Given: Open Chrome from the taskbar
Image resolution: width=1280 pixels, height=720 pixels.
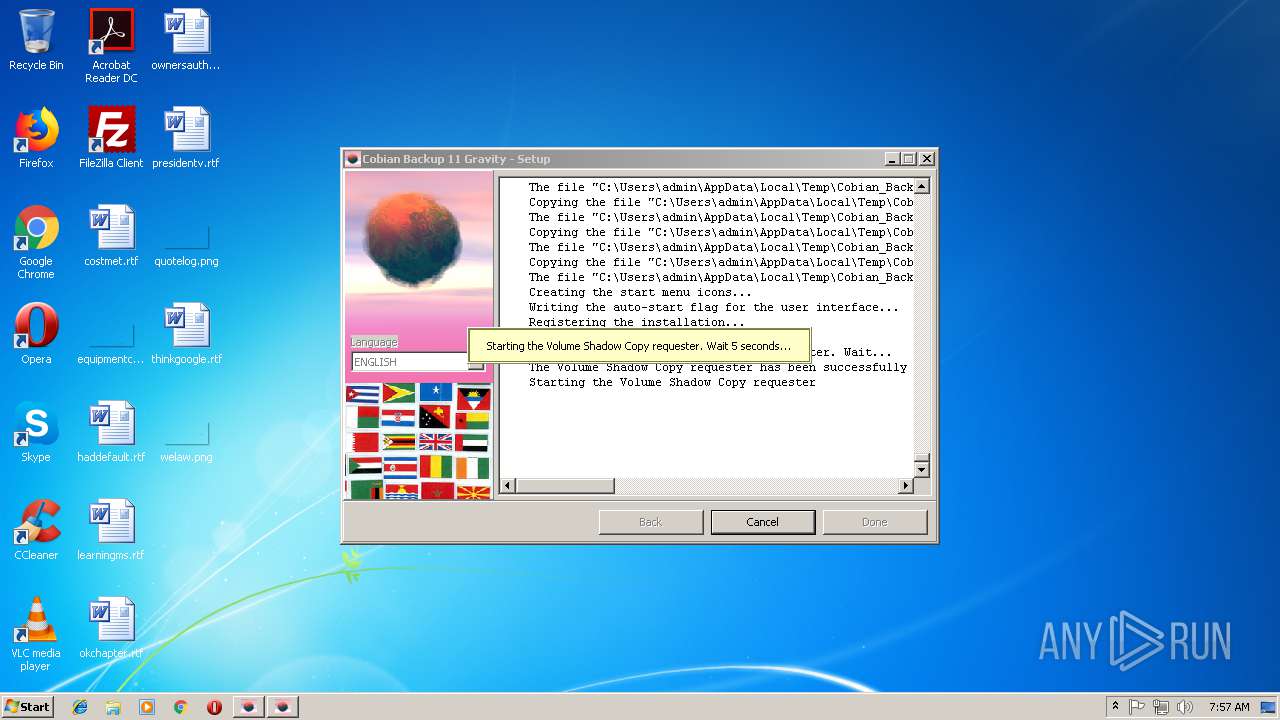Looking at the screenshot, I should [181, 707].
